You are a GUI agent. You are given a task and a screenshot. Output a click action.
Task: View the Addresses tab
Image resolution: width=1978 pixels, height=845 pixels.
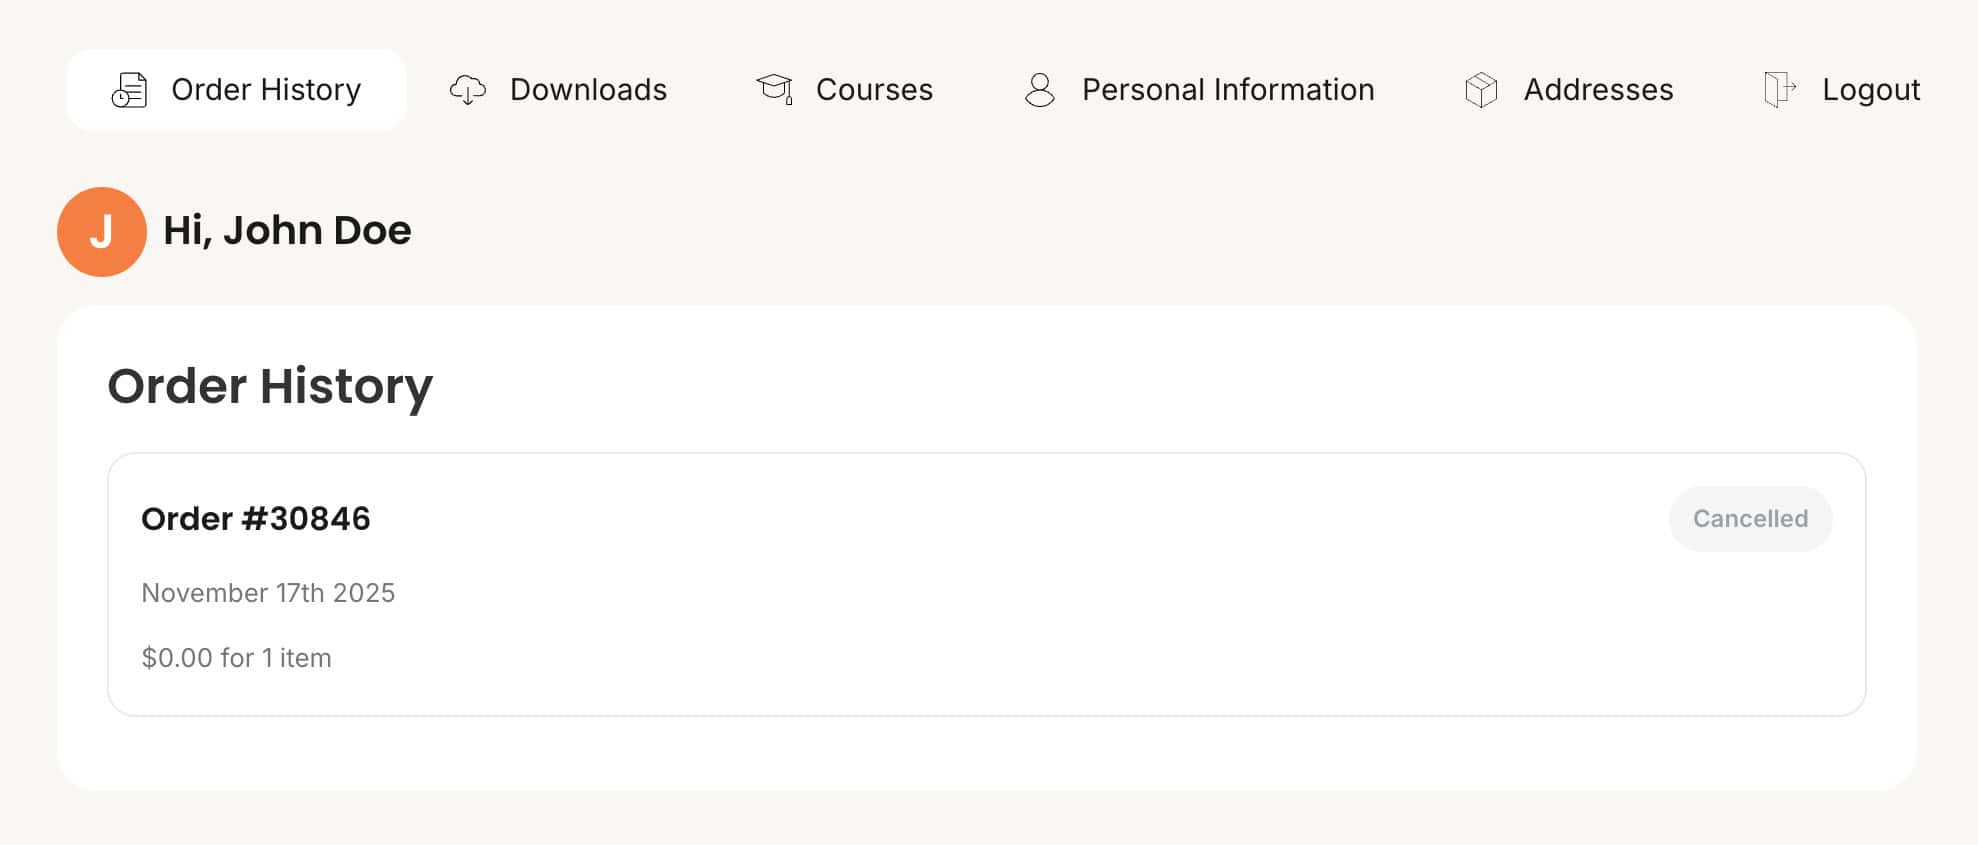point(1598,90)
